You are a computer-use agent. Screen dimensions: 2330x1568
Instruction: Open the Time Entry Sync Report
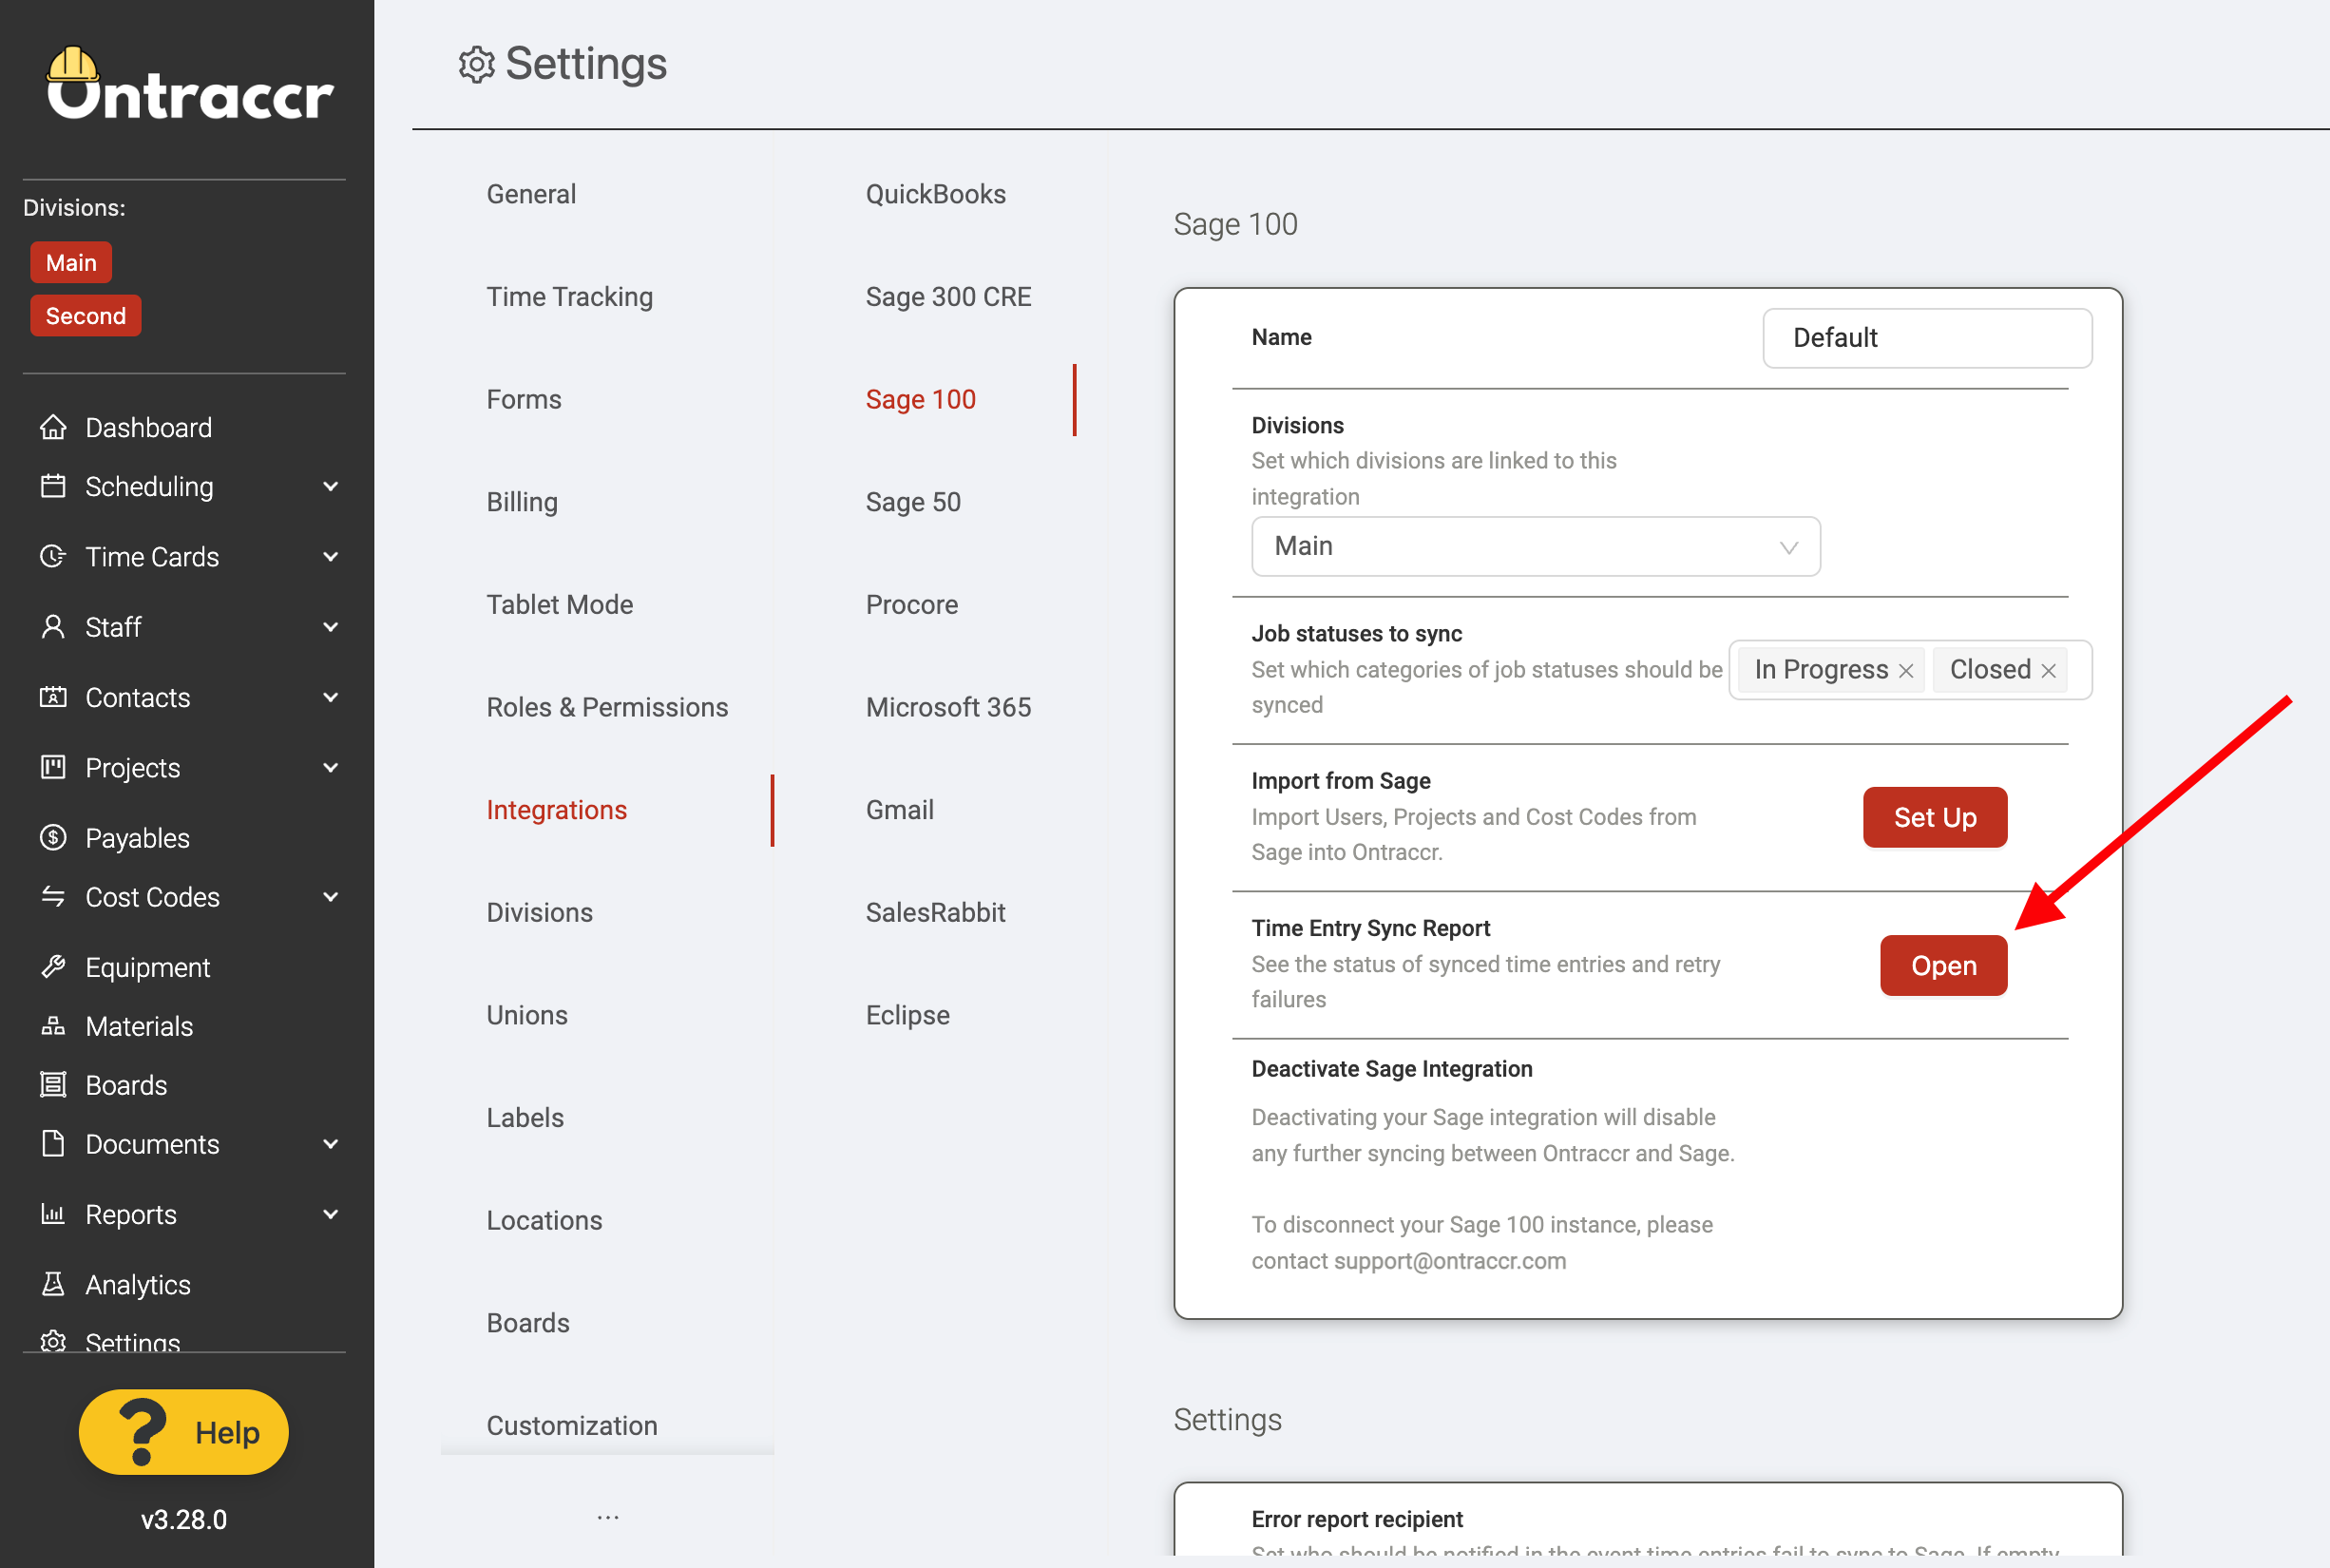[1943, 965]
